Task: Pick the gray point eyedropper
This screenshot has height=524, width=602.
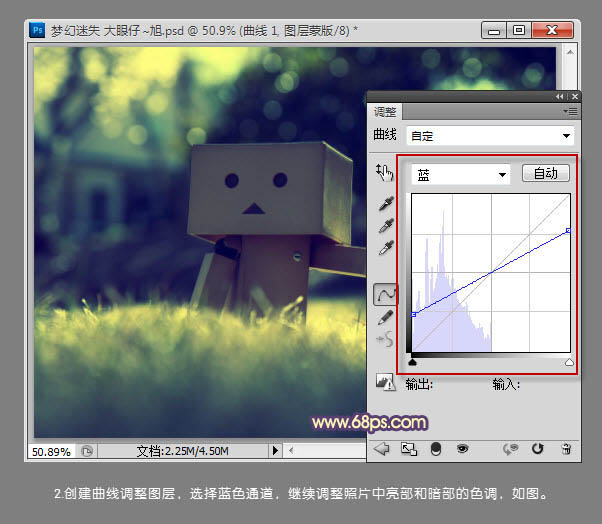Action: [384, 226]
